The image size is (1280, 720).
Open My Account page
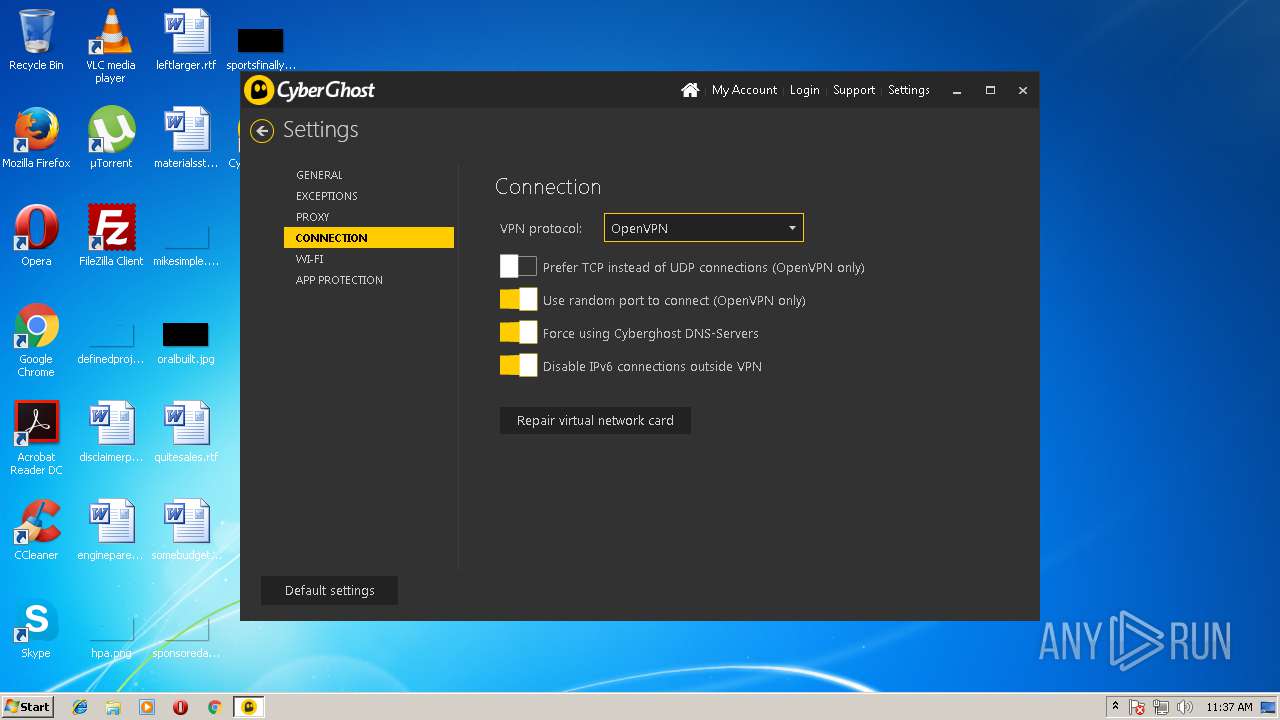(x=744, y=90)
